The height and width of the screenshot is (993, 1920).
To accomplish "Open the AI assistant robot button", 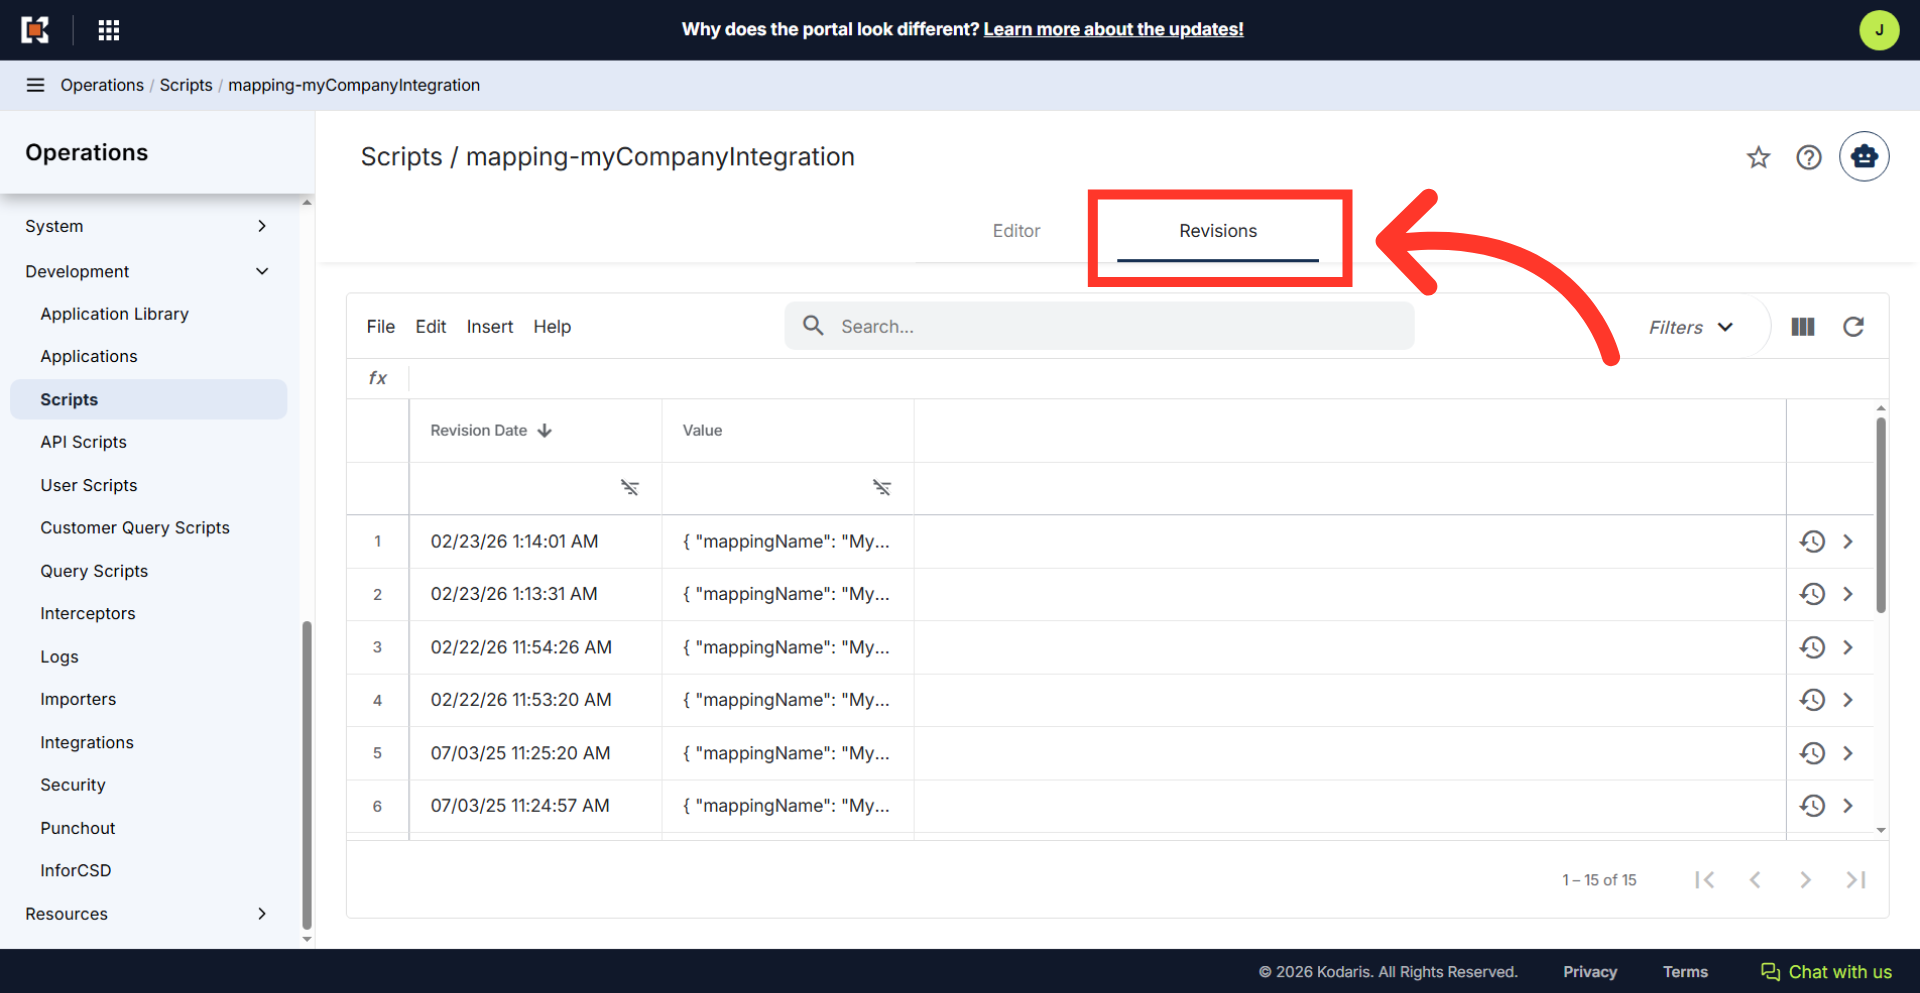I will 1864,156.
